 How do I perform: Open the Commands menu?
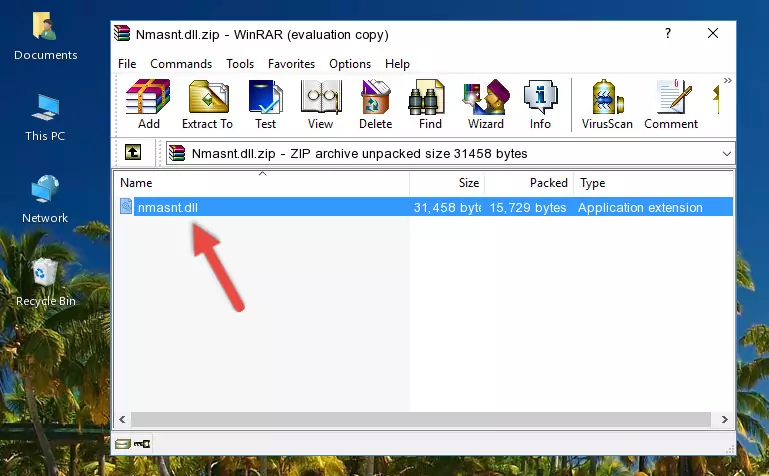click(x=181, y=64)
